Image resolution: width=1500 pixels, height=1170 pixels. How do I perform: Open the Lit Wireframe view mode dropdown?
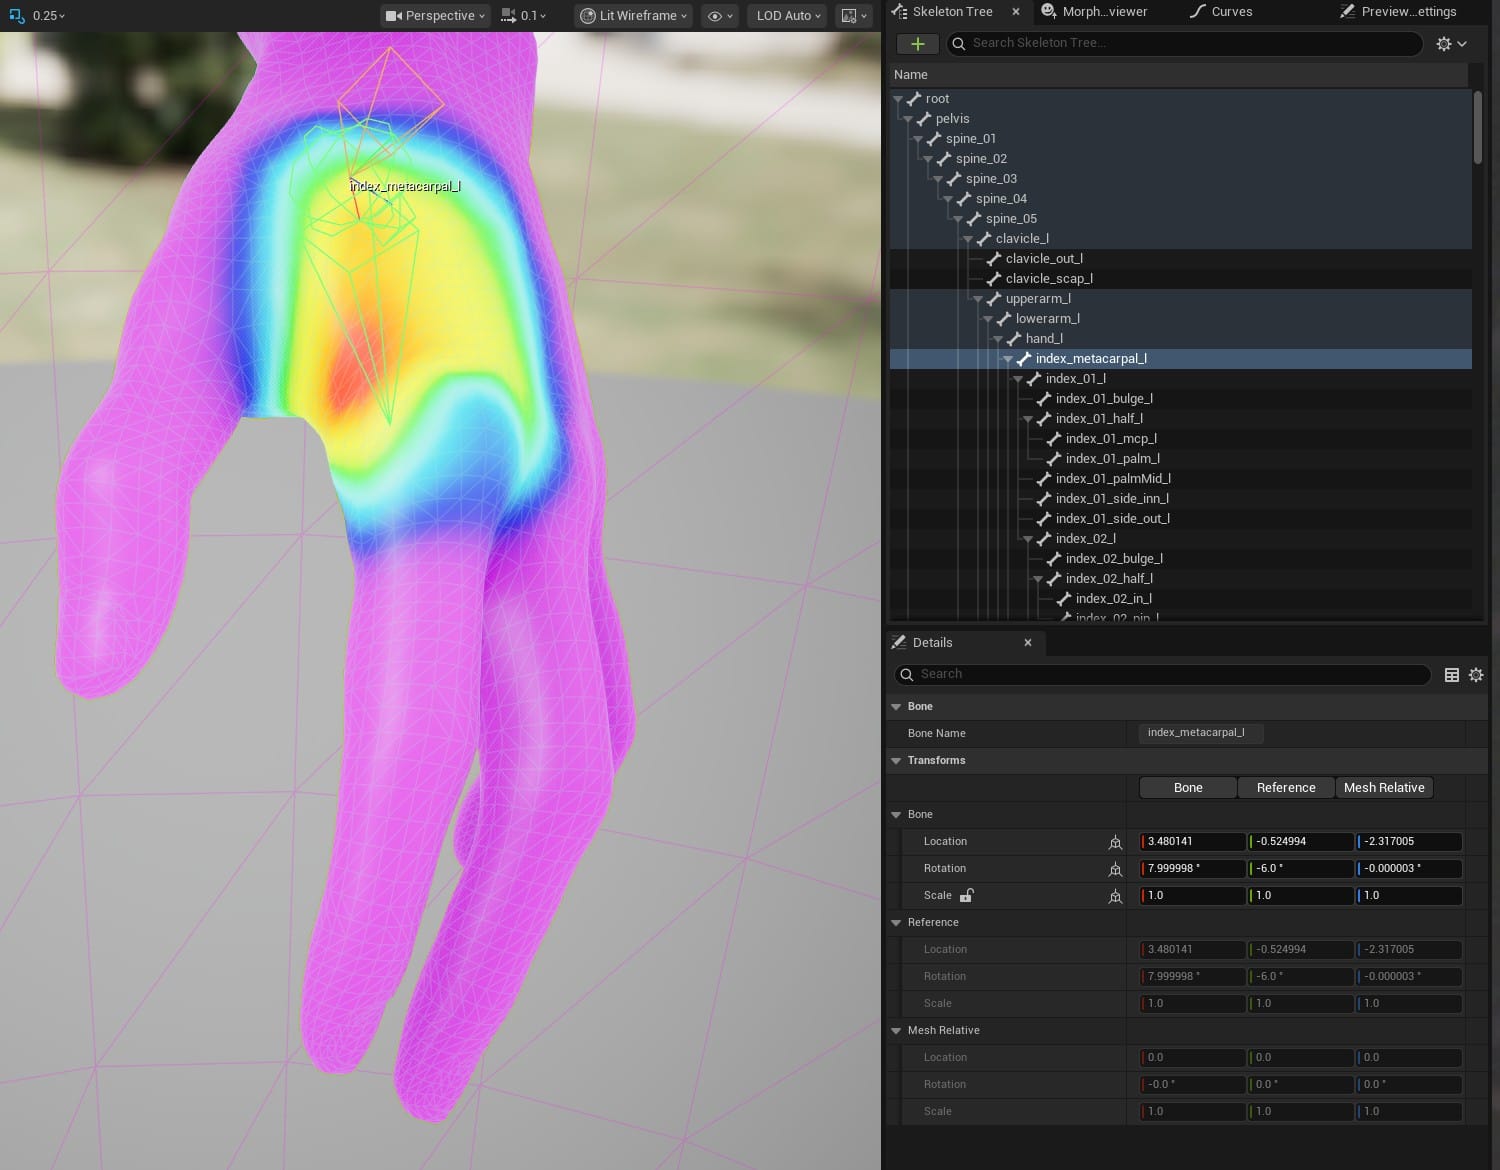(x=633, y=16)
